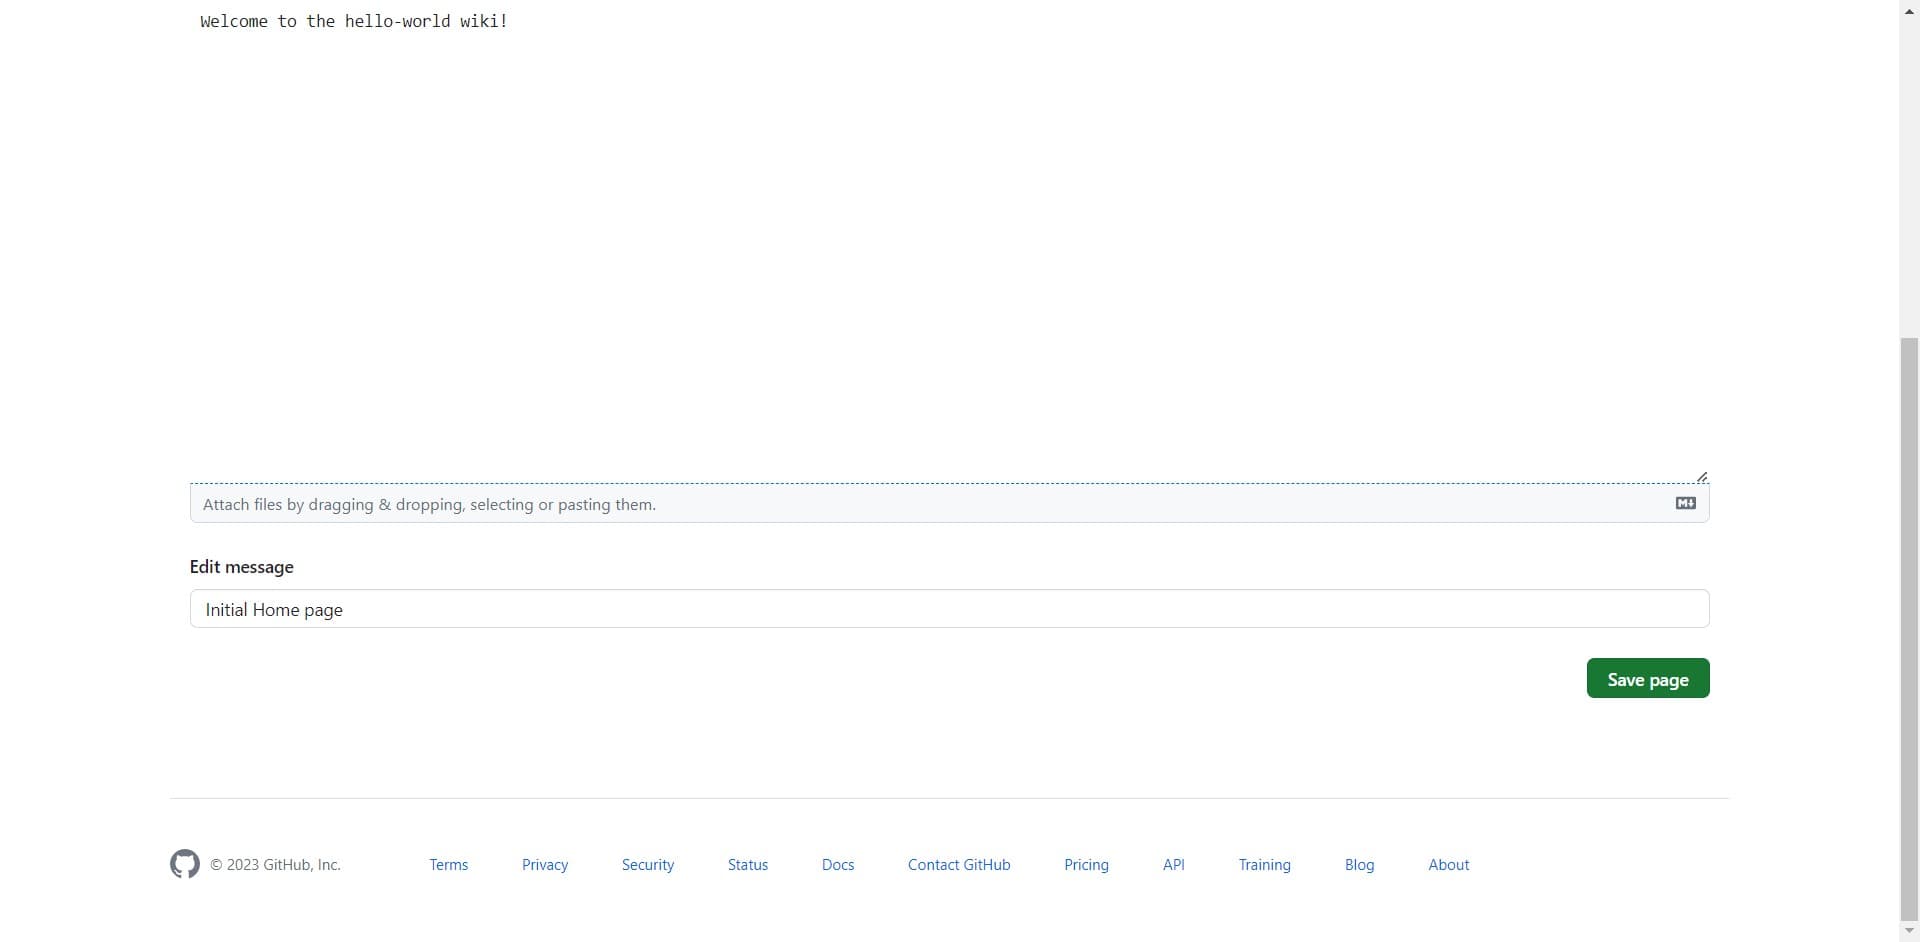Click the textarea resize handle

1702,477
